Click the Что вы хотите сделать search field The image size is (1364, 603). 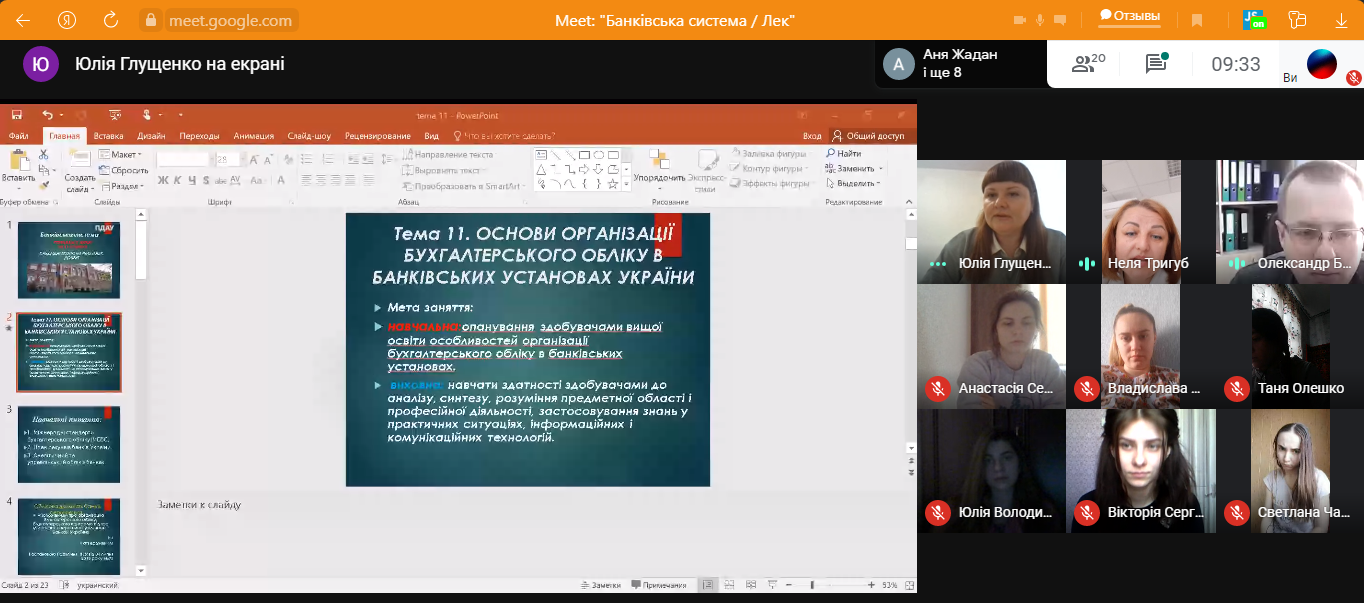point(505,136)
